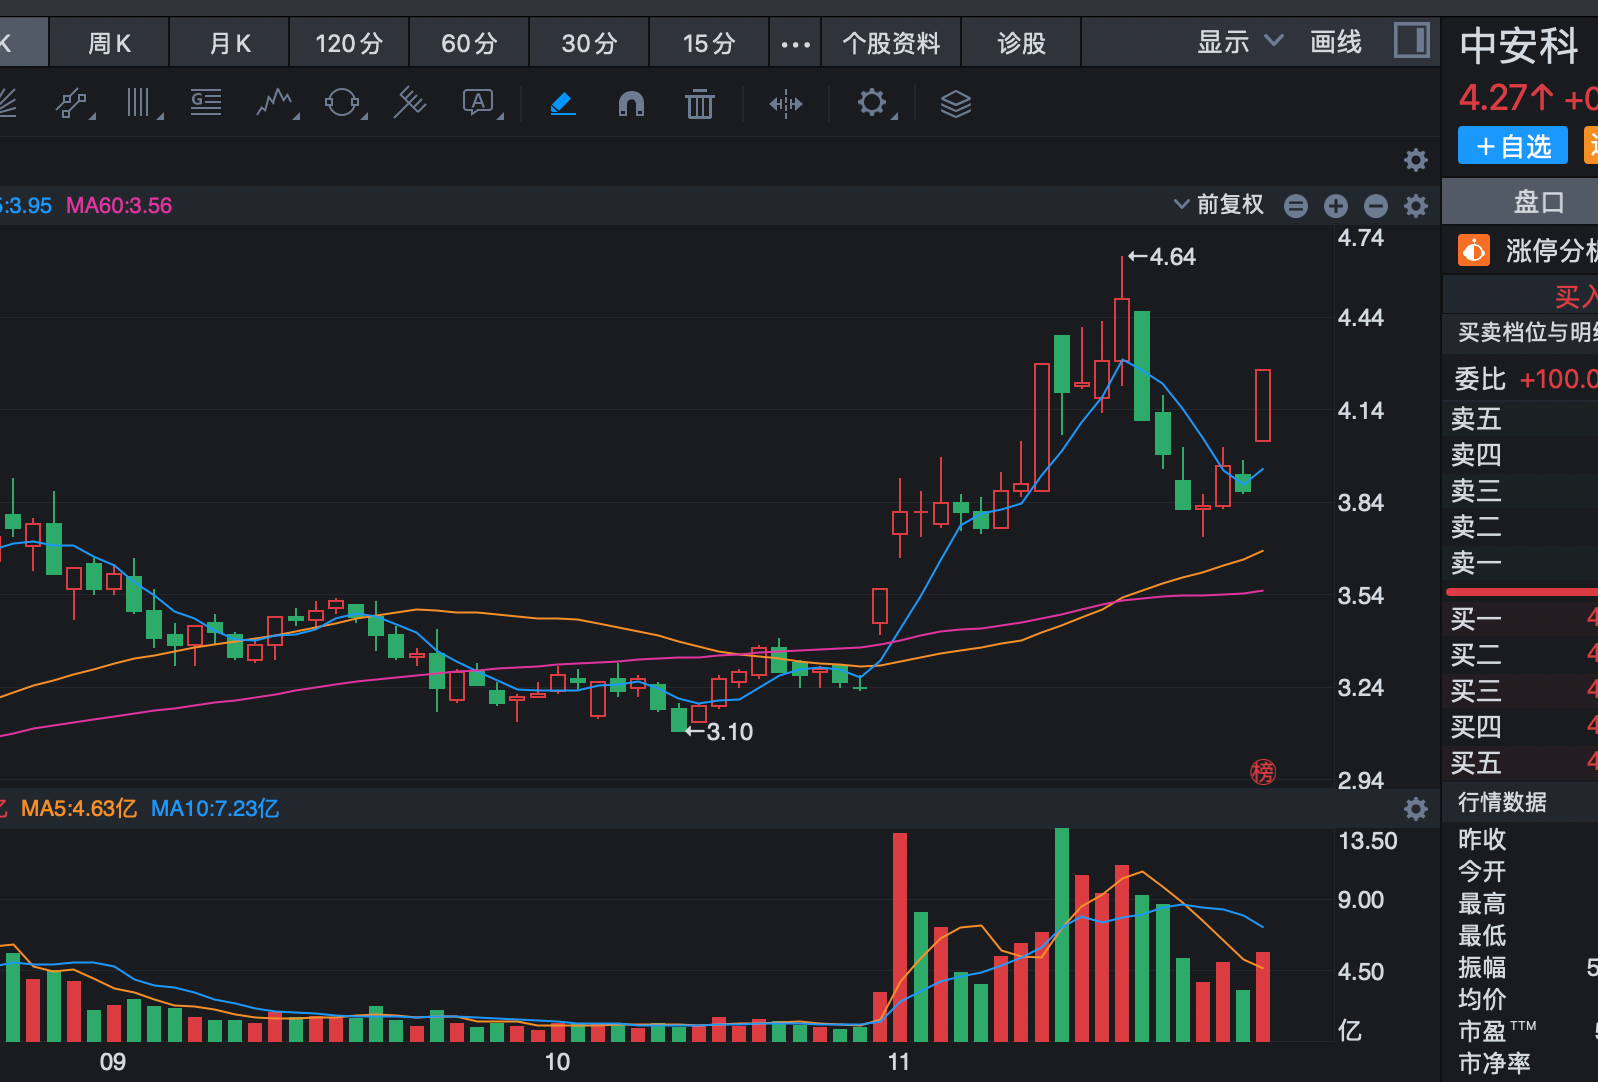Image resolution: width=1598 pixels, height=1082 pixels.
Task: Select the wave zigzag drawing tool
Action: pos(275,103)
